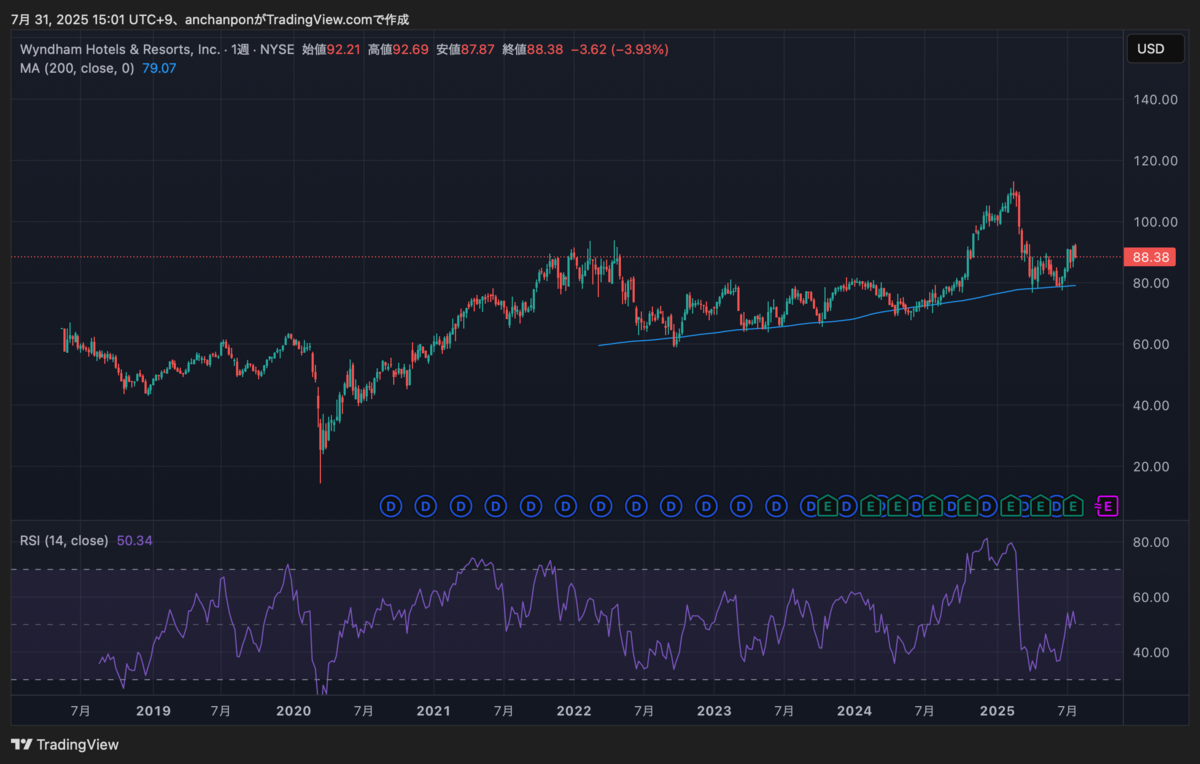Click the MA value 79.07

coord(159,68)
